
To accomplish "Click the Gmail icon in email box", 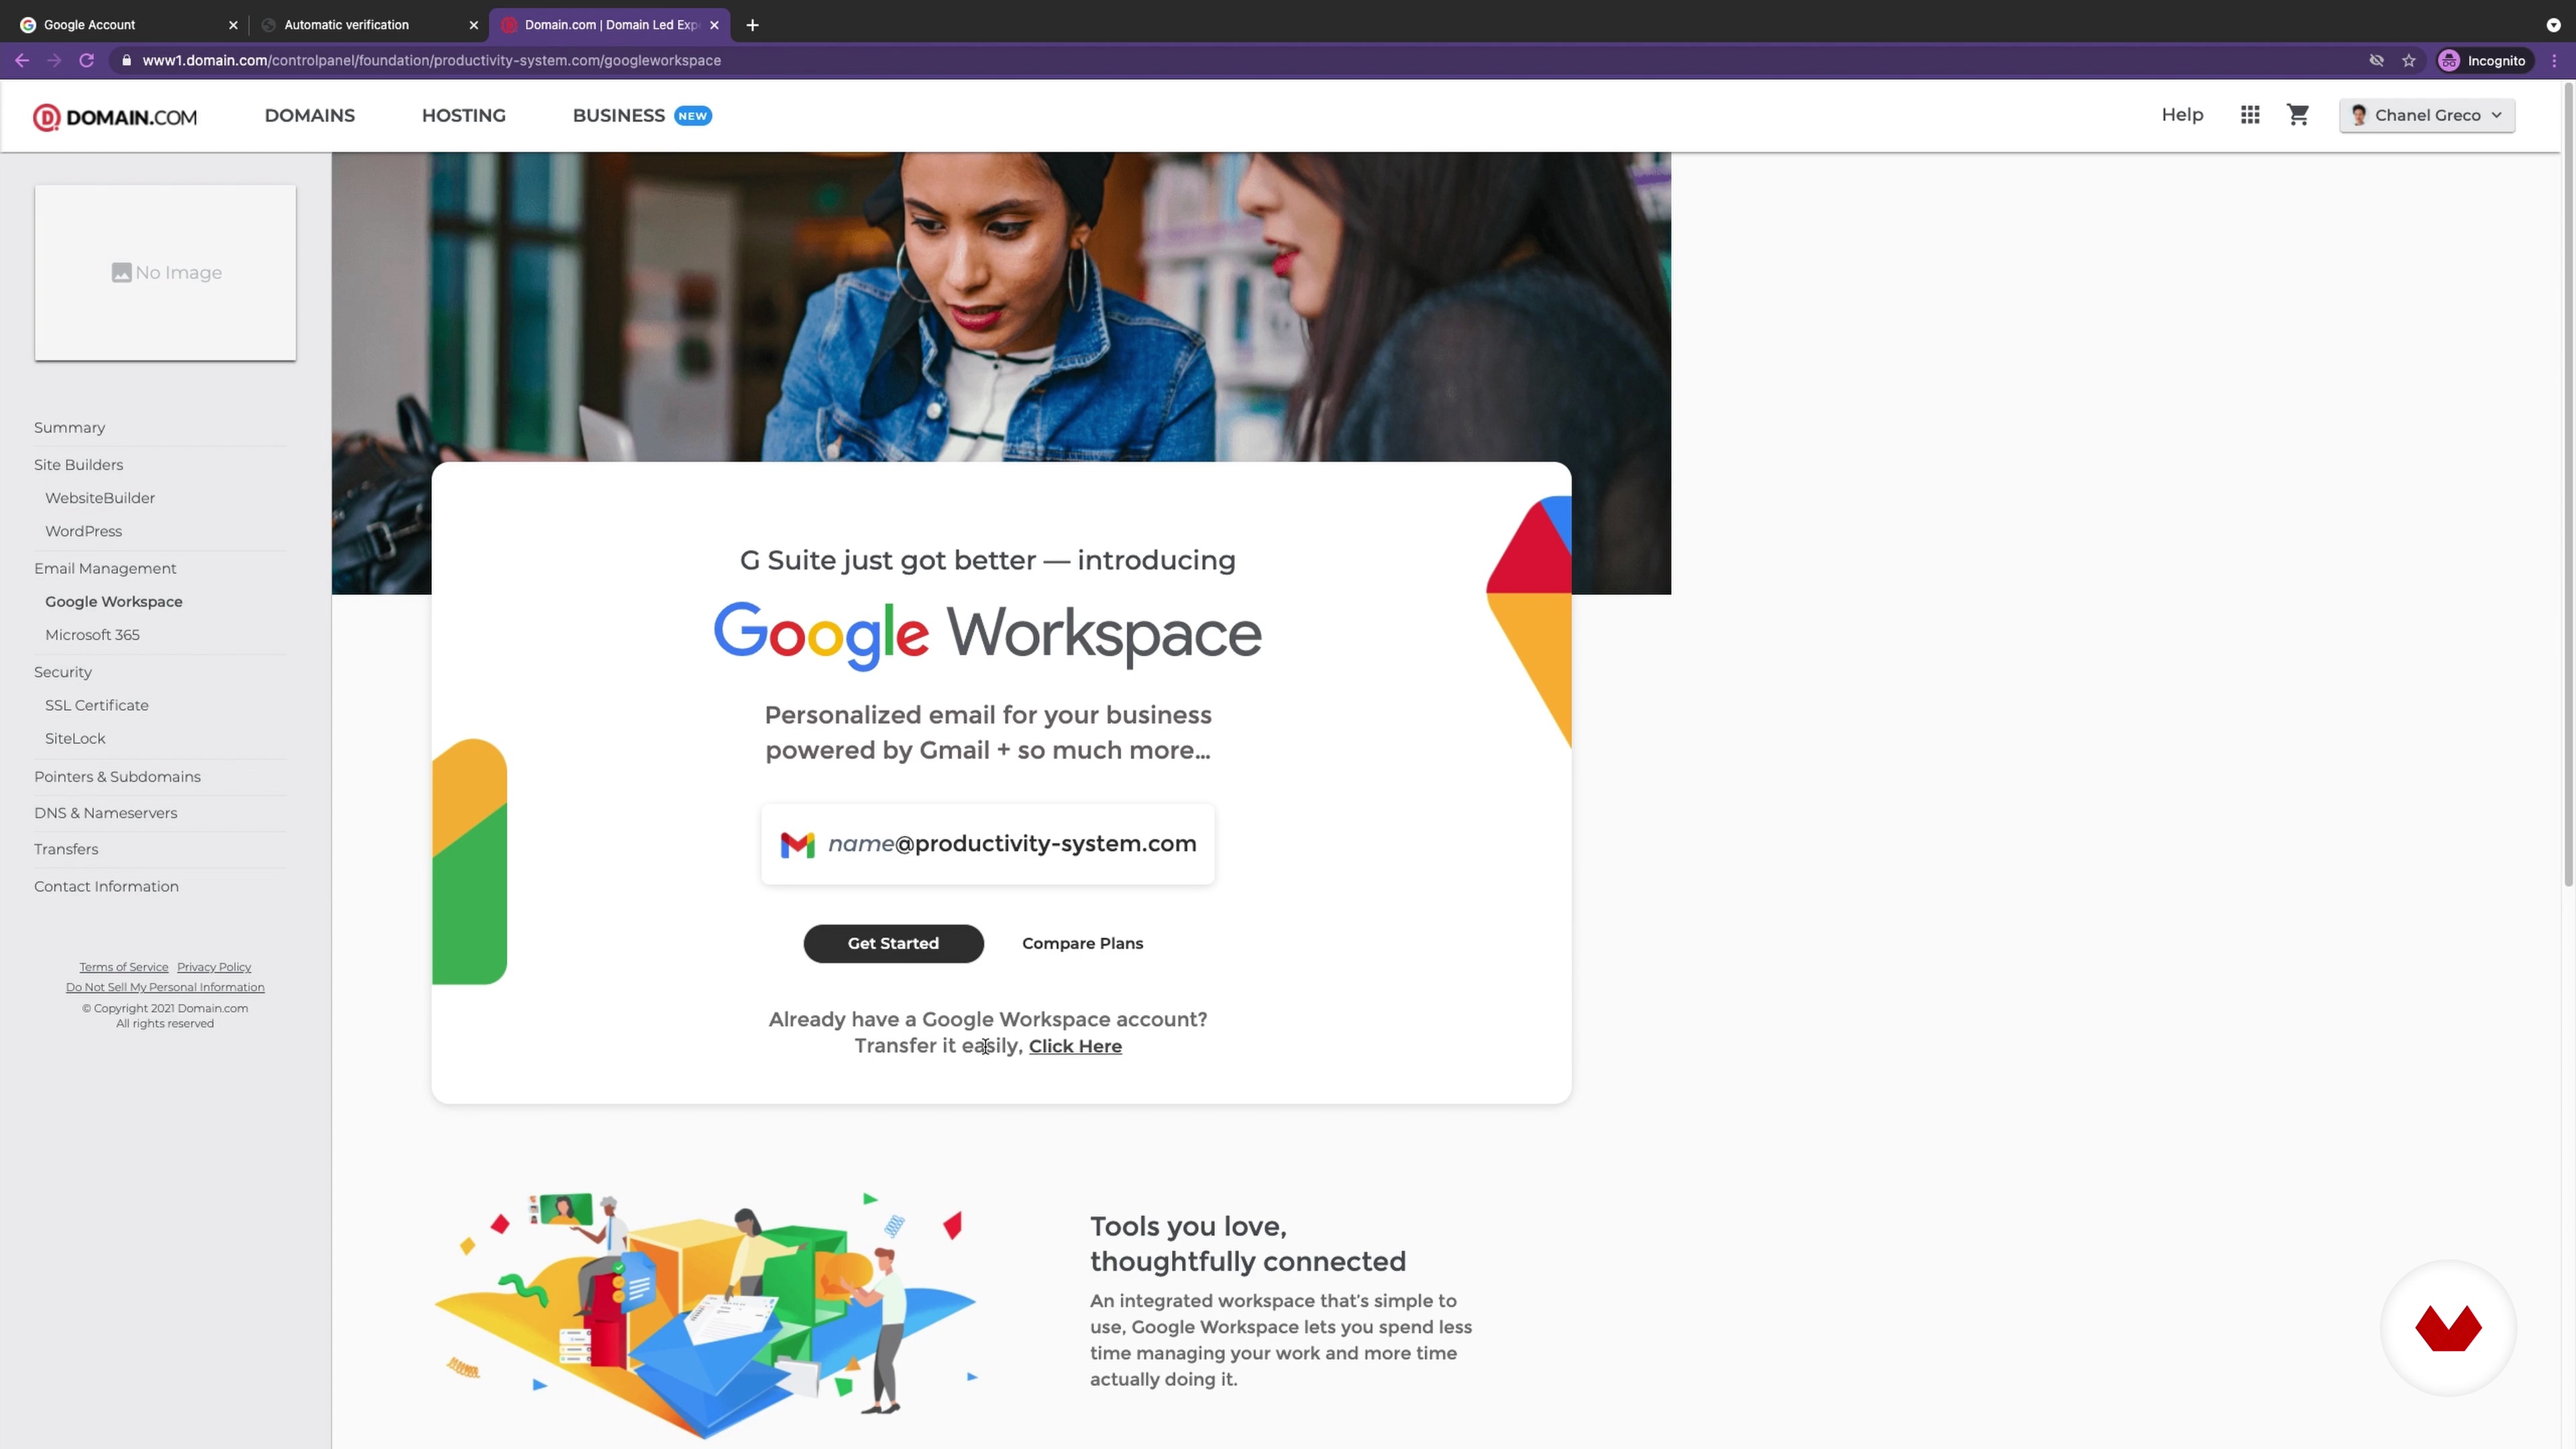I will (x=797, y=845).
